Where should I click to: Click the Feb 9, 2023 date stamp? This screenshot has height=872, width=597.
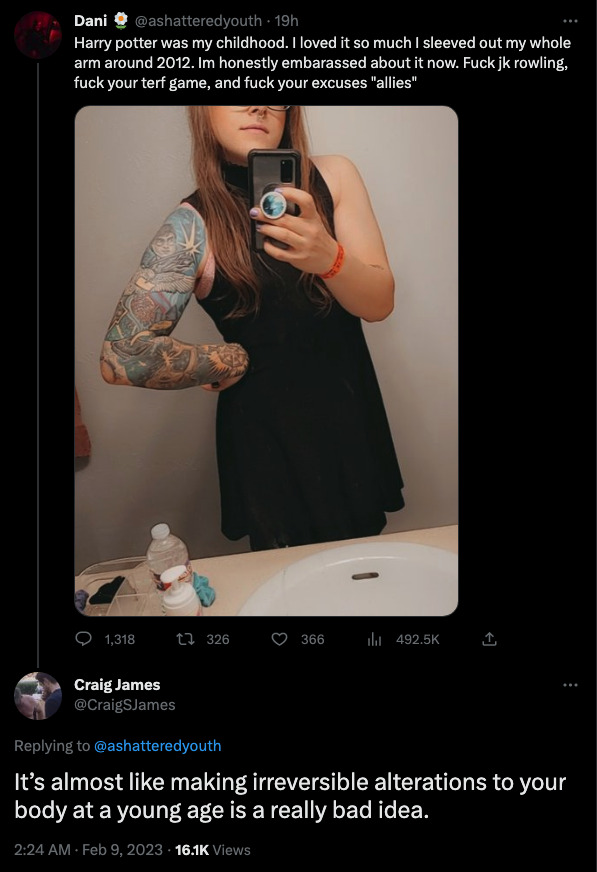pos(122,850)
